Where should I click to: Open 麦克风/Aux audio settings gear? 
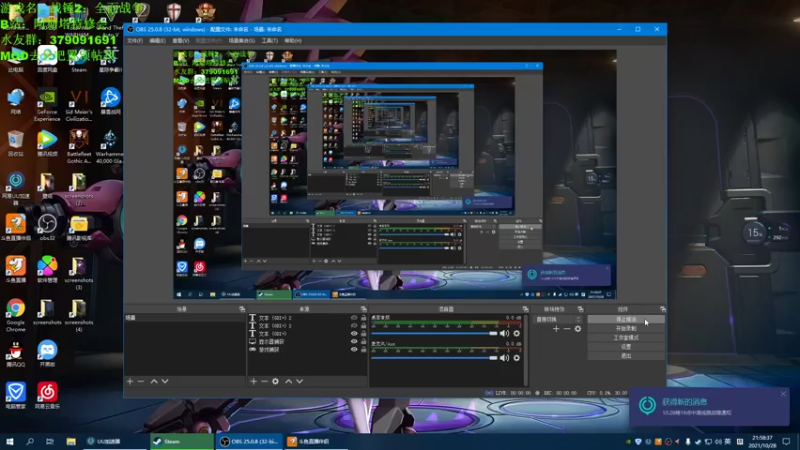click(516, 358)
